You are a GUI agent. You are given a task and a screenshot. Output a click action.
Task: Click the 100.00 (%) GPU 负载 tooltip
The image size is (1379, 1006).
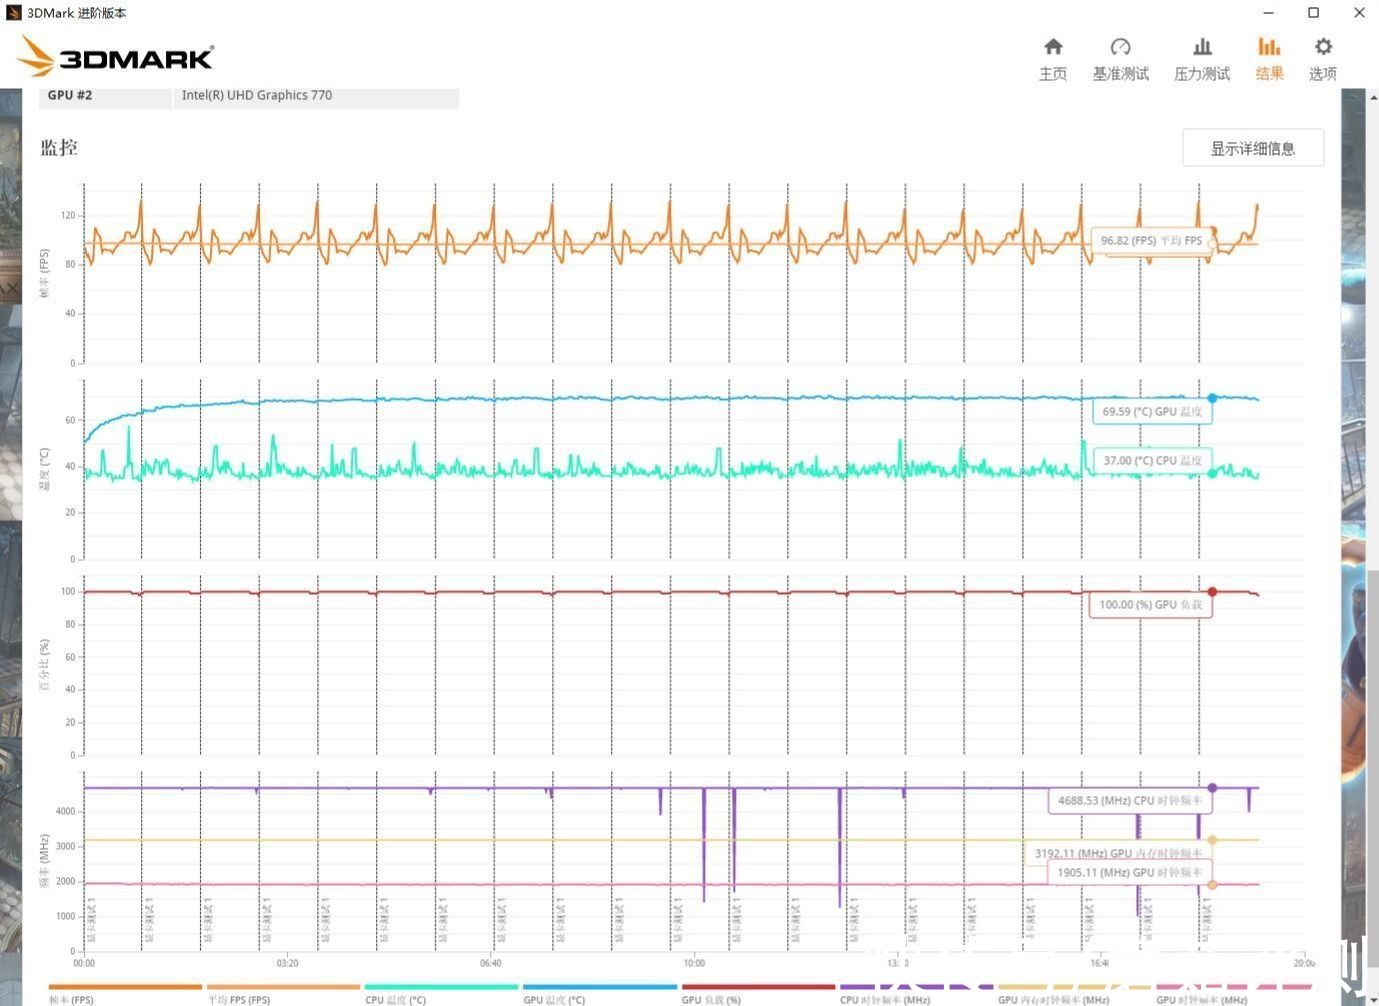pyautogui.click(x=1150, y=604)
